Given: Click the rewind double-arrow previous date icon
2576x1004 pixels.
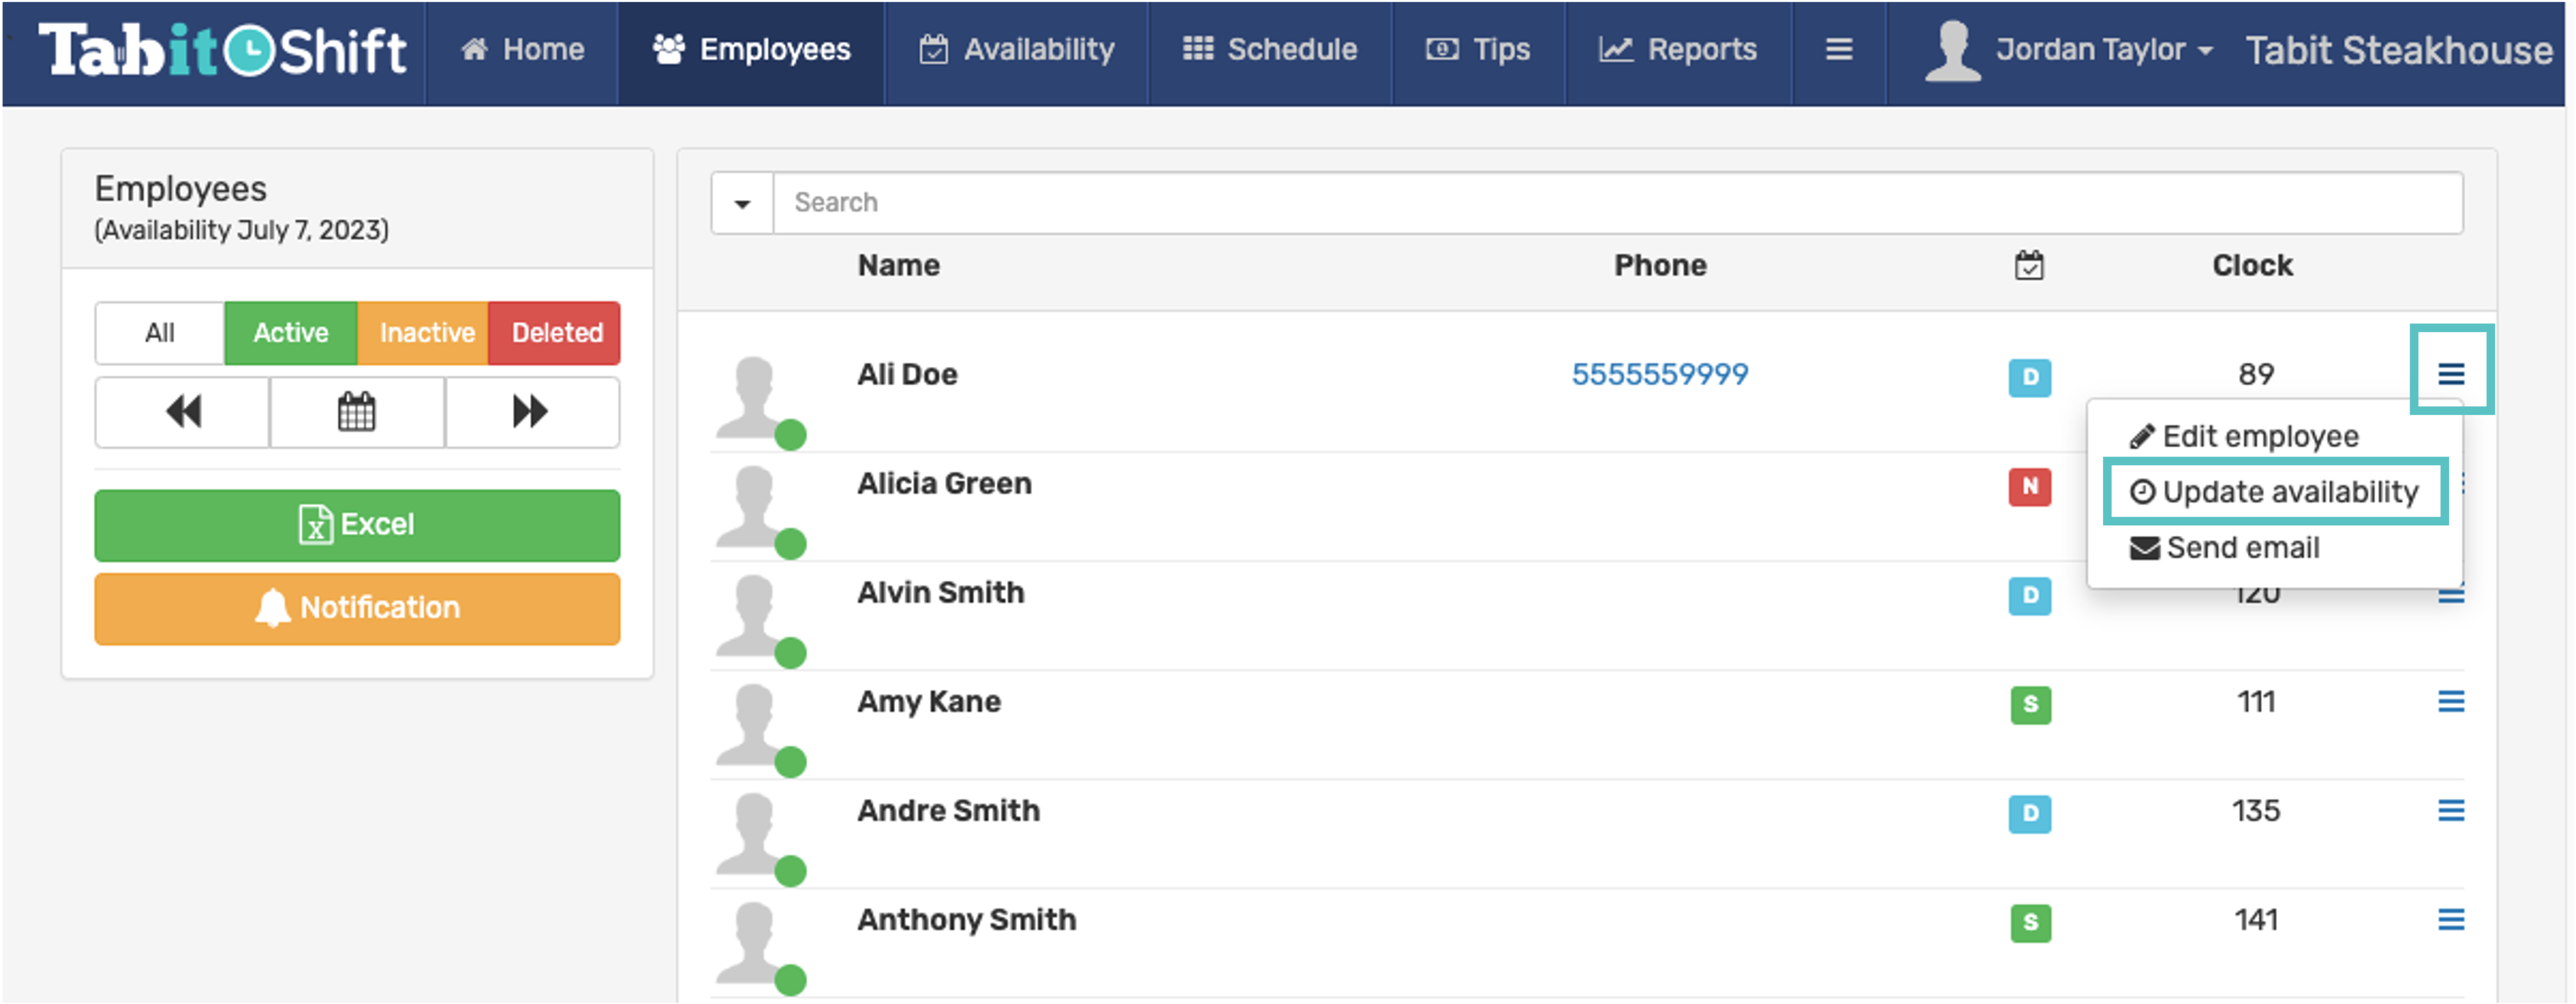Looking at the screenshot, I should coord(183,411).
